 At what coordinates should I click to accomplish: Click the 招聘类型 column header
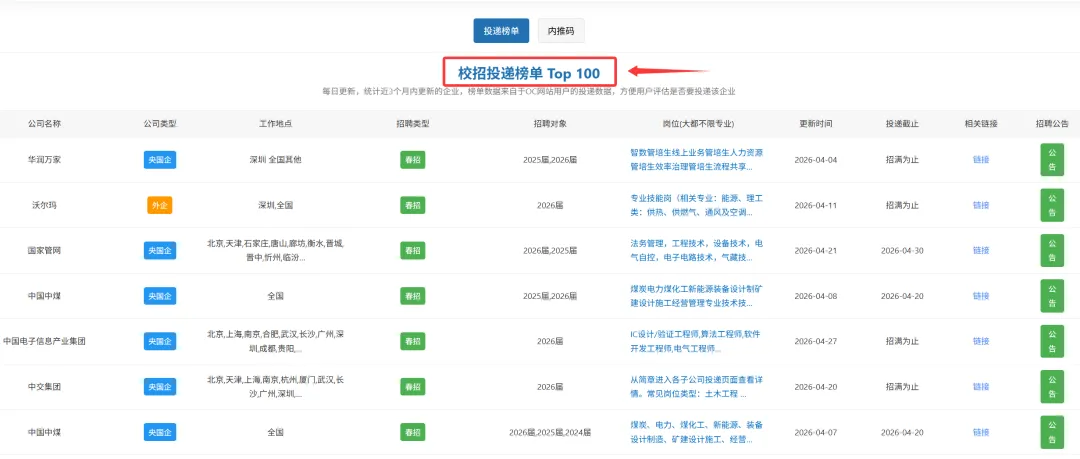(x=413, y=124)
